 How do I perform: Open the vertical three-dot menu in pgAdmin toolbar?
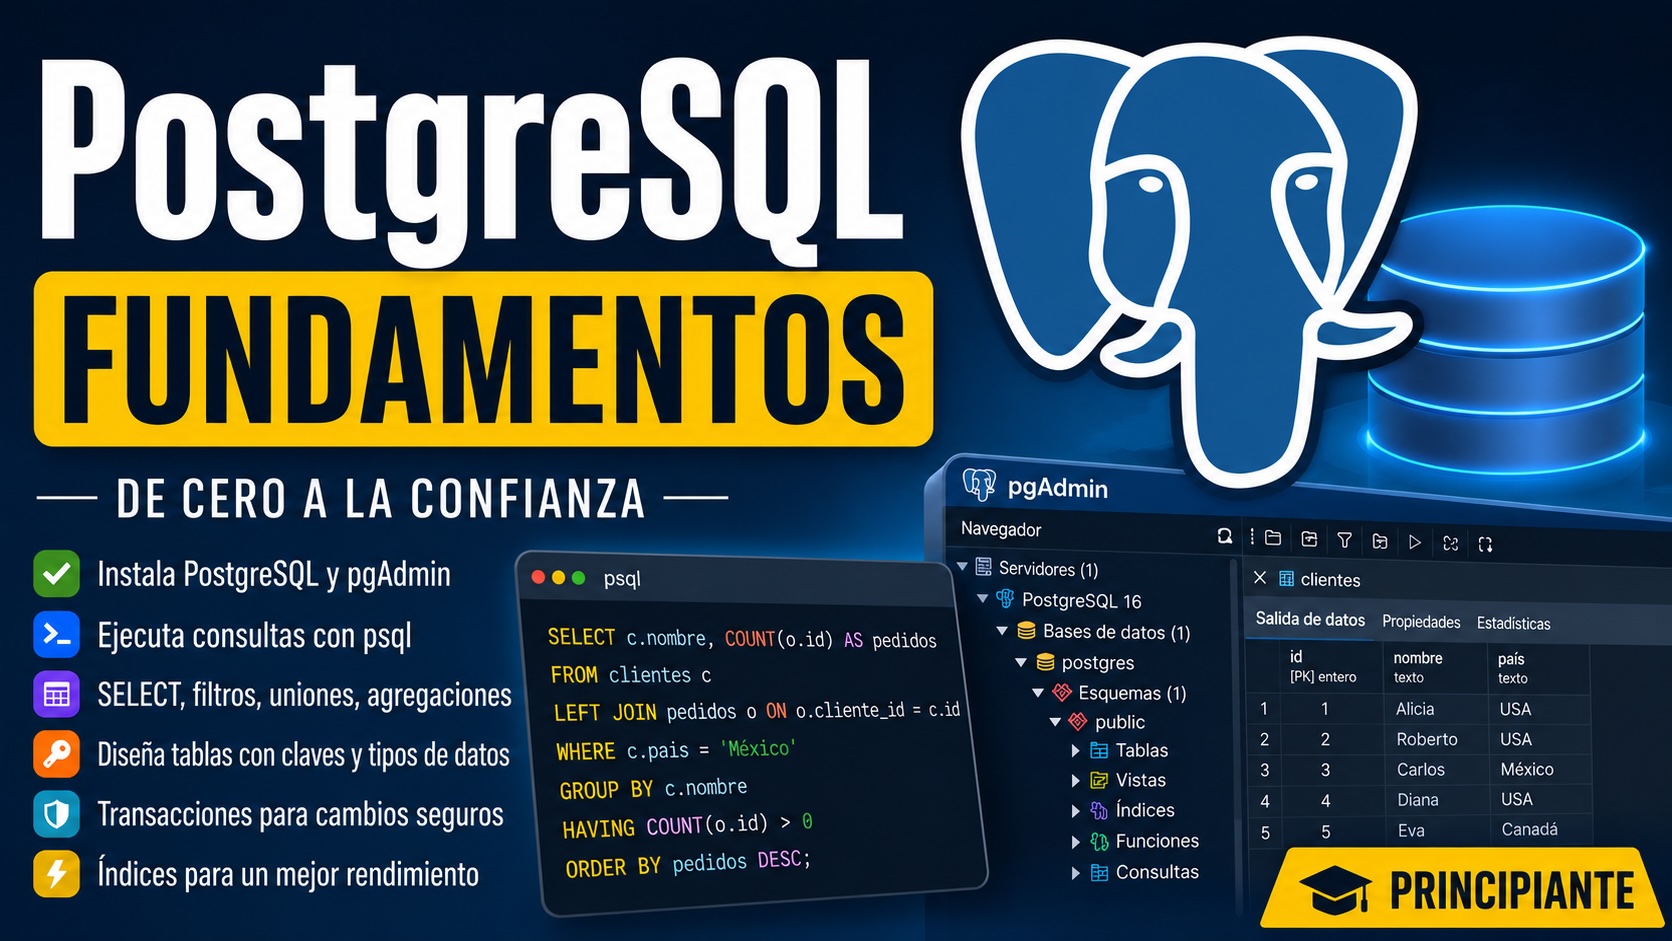click(x=1252, y=537)
